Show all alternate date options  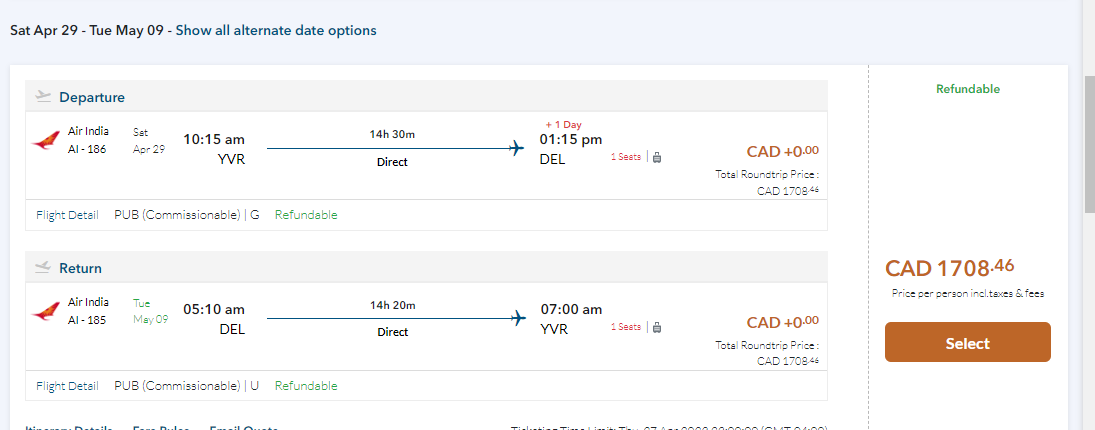coord(276,30)
